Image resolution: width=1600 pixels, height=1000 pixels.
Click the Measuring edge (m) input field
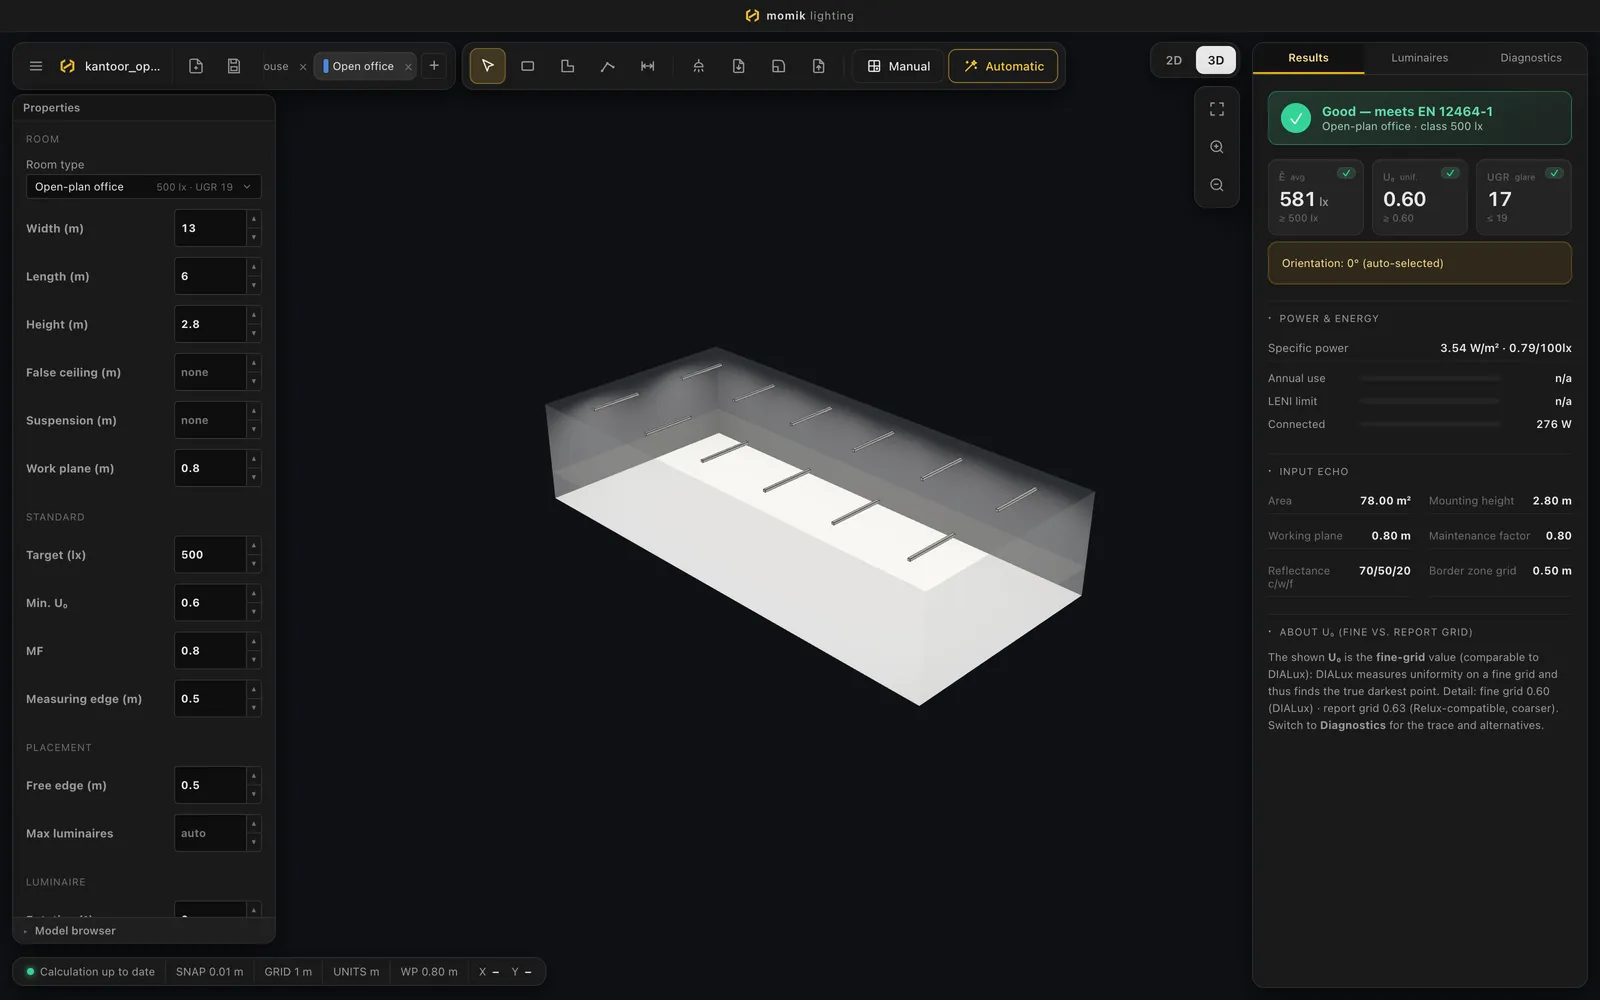[x=210, y=699]
